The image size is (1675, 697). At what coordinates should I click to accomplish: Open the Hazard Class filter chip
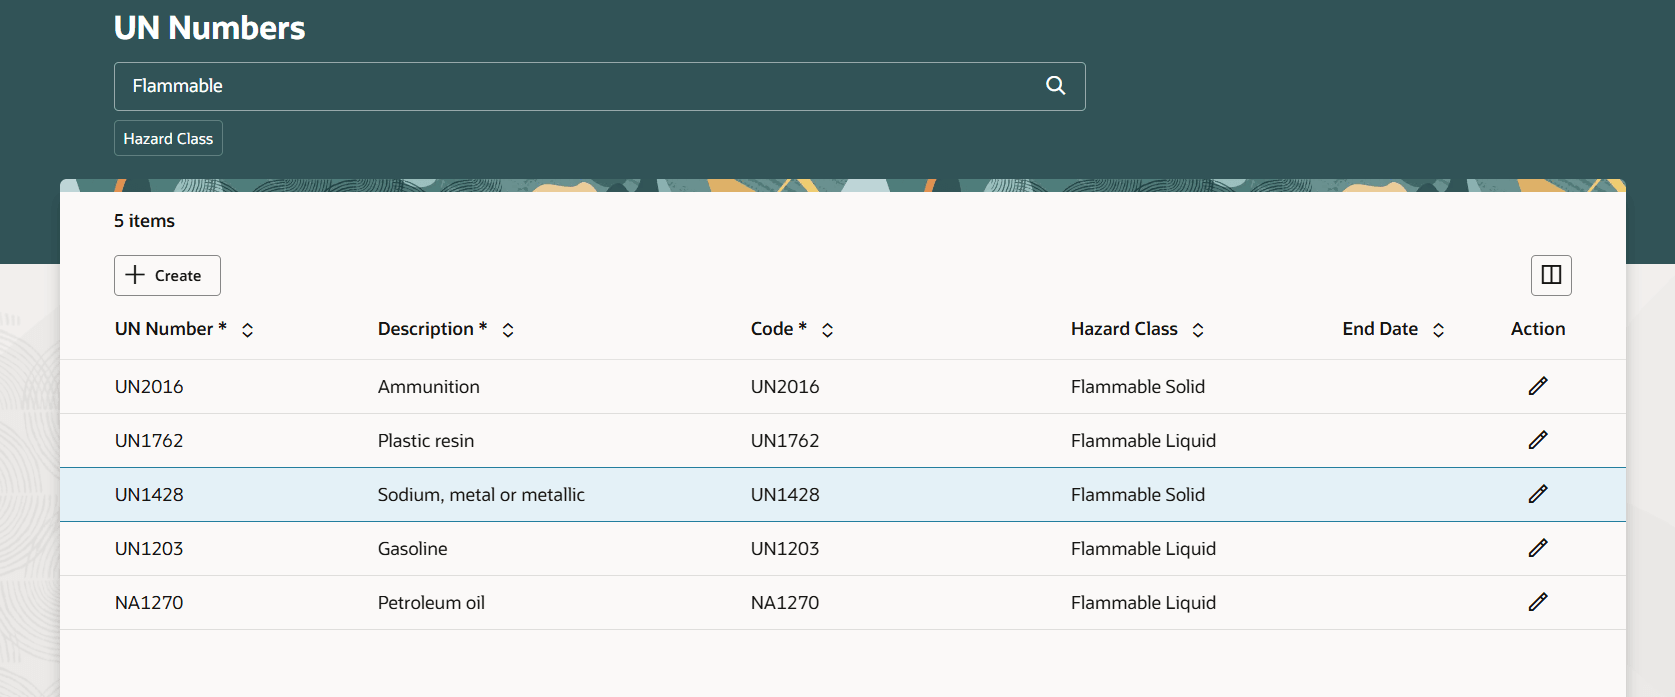point(168,139)
